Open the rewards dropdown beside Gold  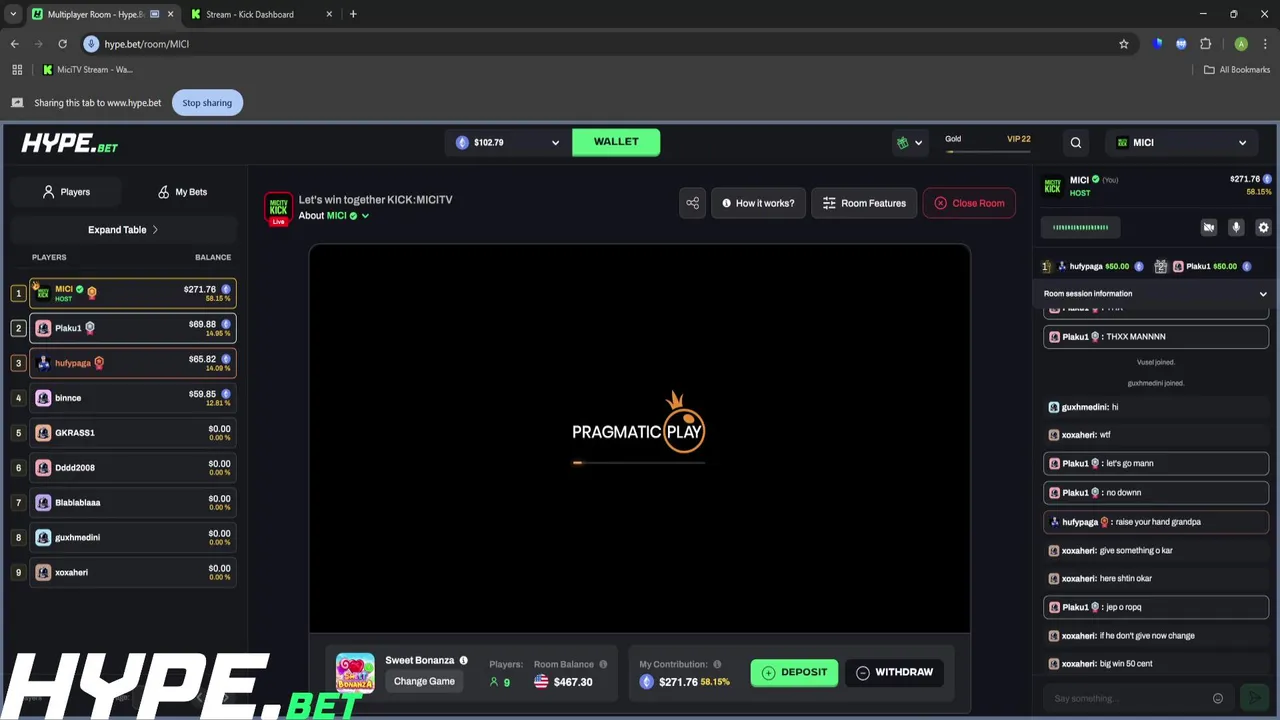pos(909,143)
